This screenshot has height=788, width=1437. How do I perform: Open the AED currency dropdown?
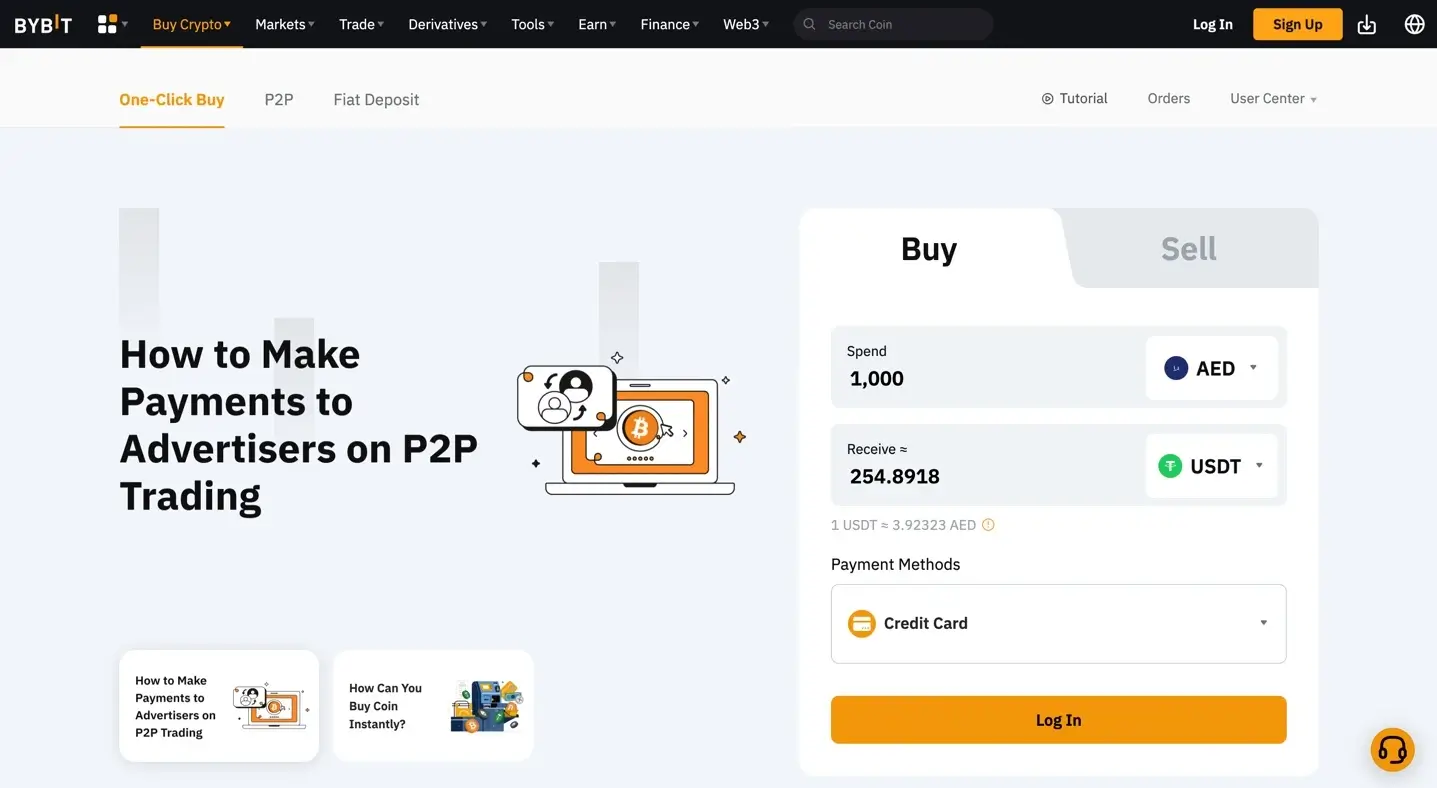(x=1211, y=368)
